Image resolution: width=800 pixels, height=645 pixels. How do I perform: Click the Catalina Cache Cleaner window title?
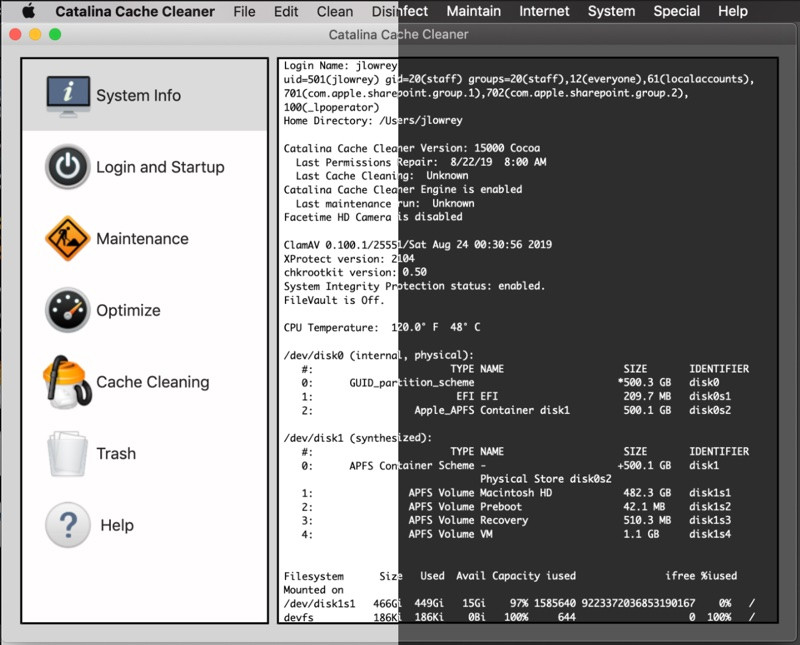pos(398,34)
